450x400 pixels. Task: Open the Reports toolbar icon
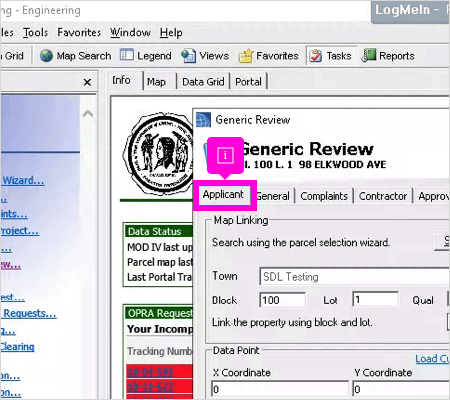click(369, 55)
